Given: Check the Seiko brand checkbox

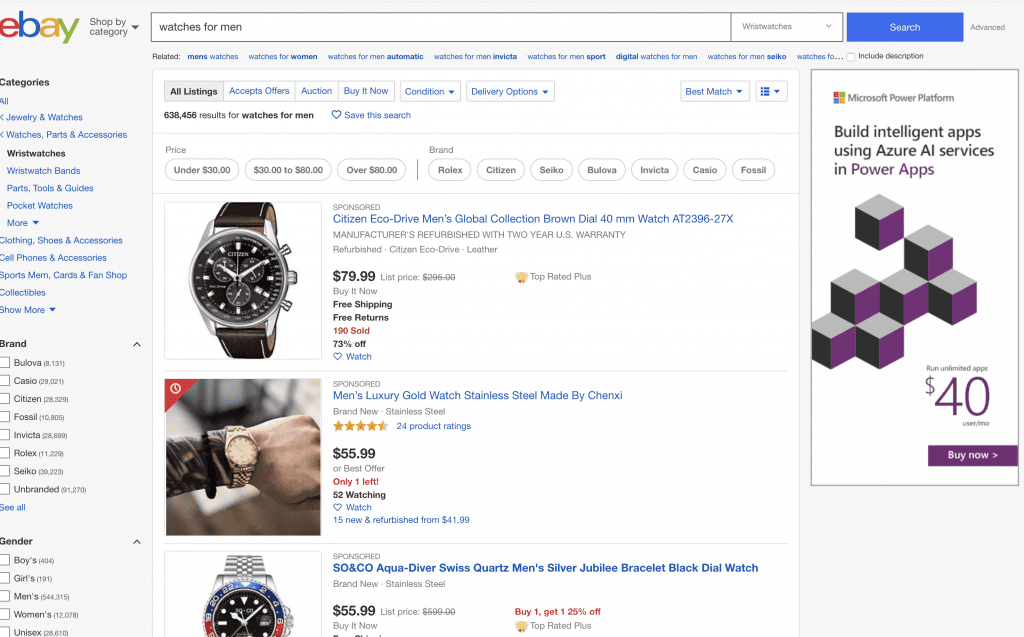Looking at the screenshot, I should pos(5,471).
